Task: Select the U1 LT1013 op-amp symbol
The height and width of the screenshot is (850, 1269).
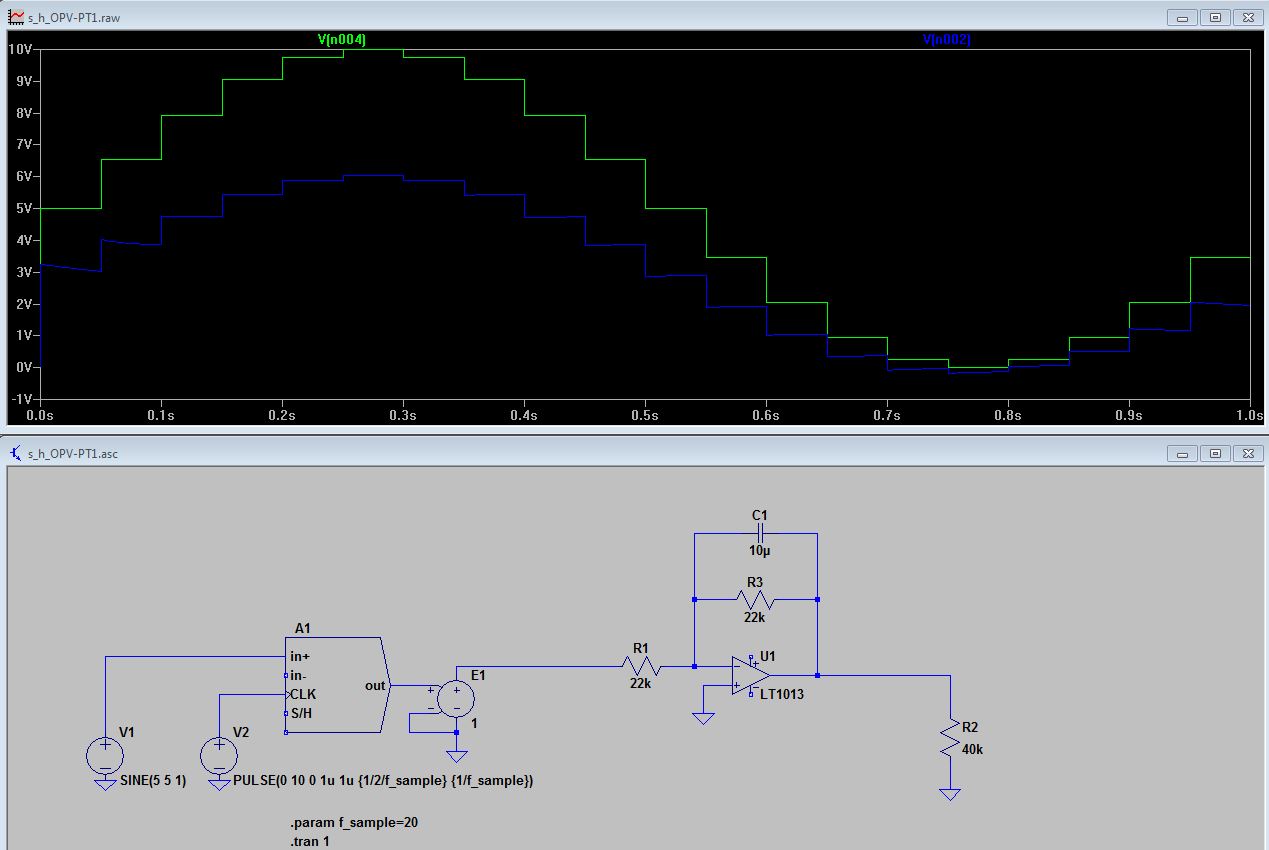Action: pyautogui.click(x=751, y=676)
